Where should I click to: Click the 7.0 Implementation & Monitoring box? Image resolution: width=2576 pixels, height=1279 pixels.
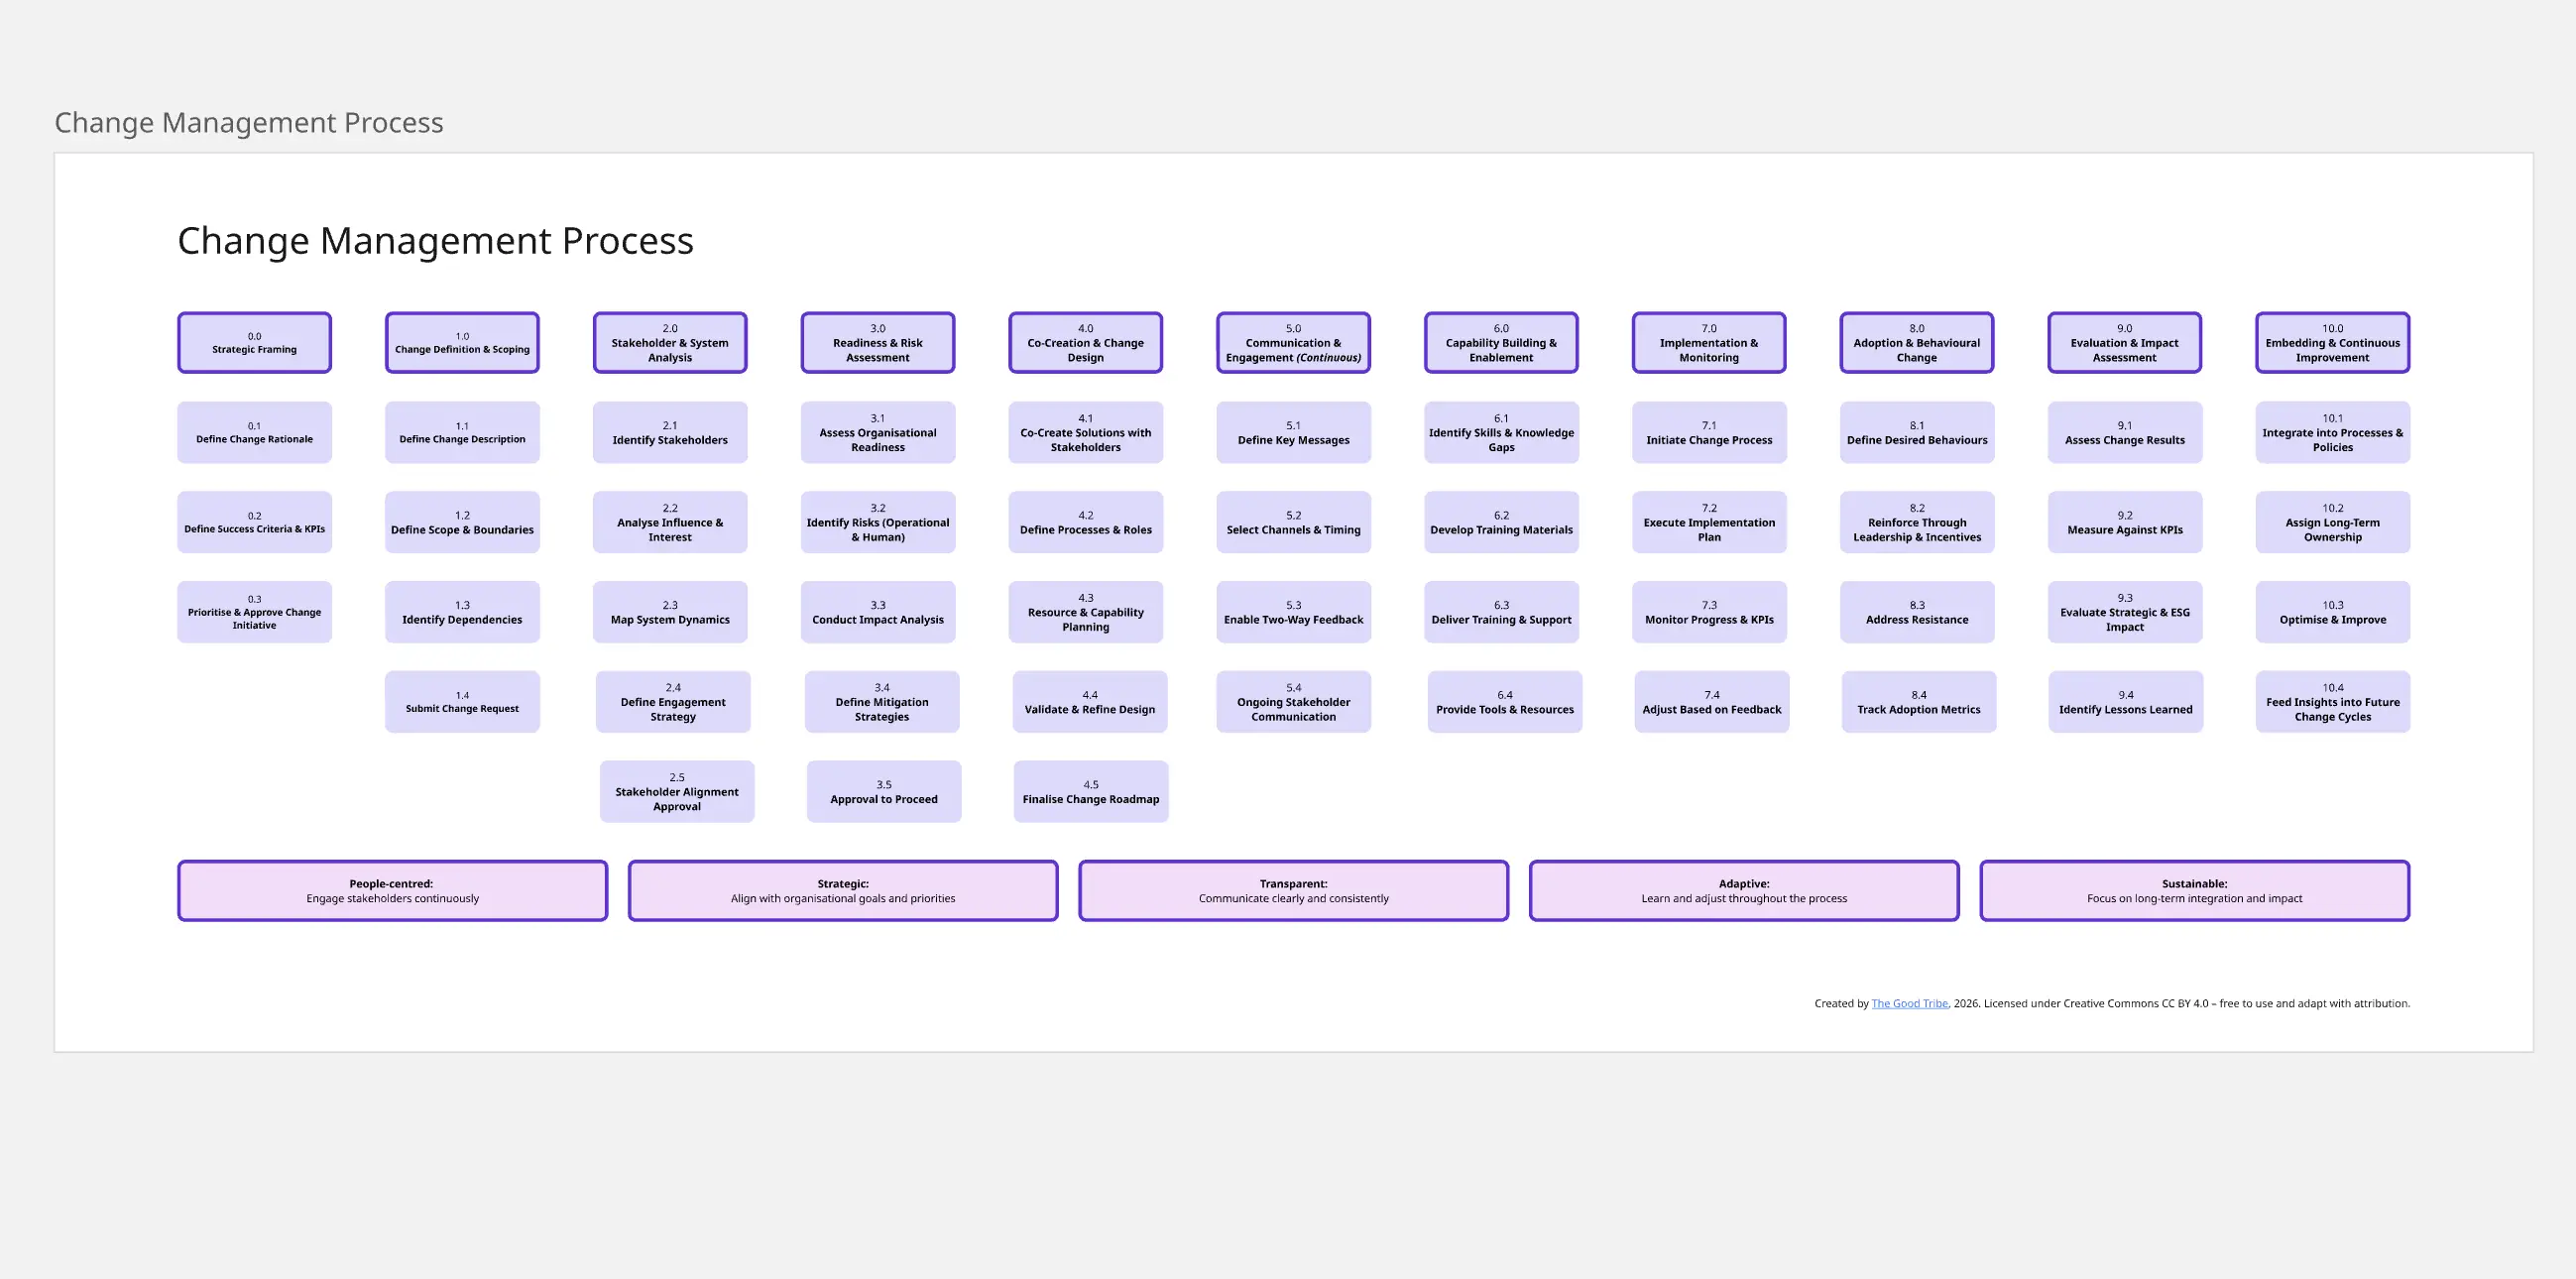(x=1708, y=342)
